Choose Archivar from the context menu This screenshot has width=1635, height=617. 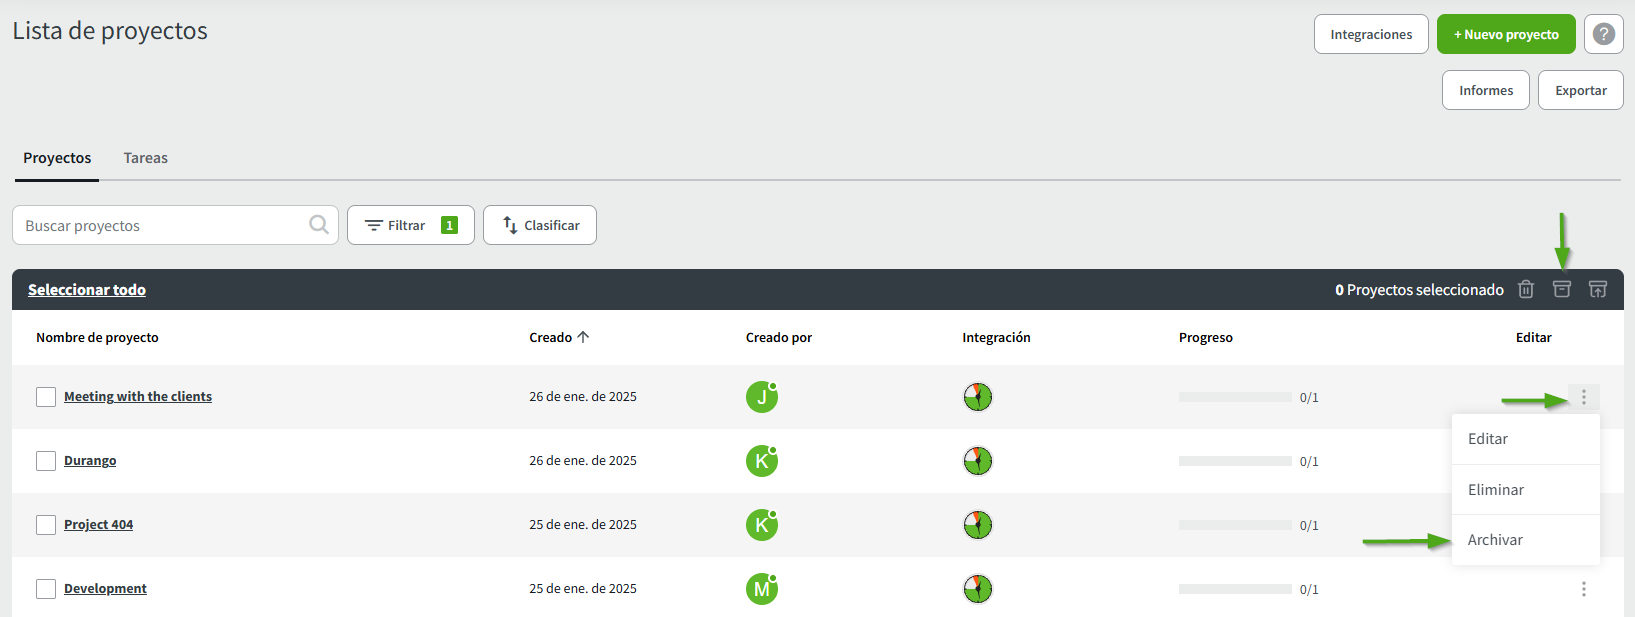1495,540
